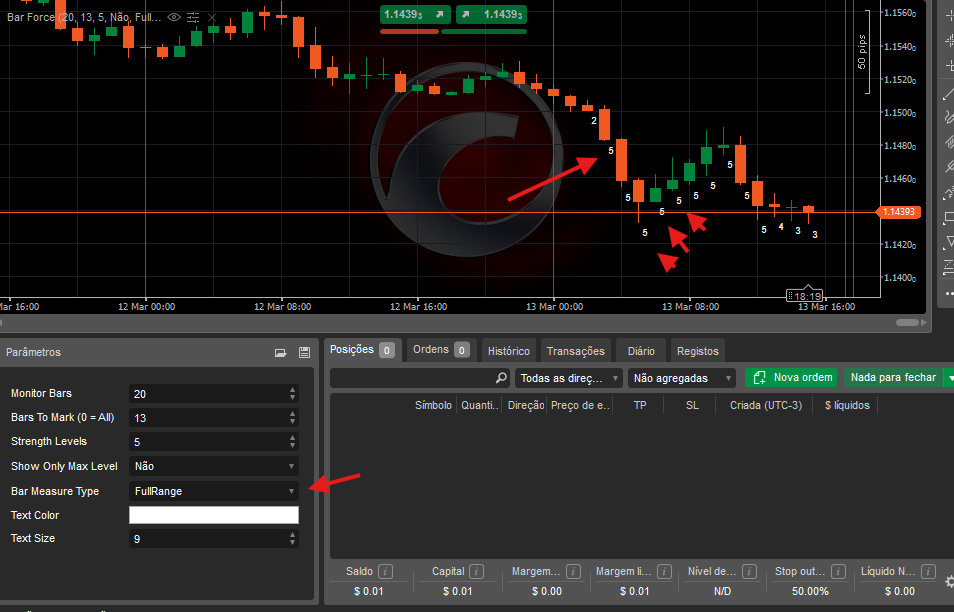Click the Nova ordem button
Image resolution: width=954 pixels, height=612 pixels.
tap(791, 377)
